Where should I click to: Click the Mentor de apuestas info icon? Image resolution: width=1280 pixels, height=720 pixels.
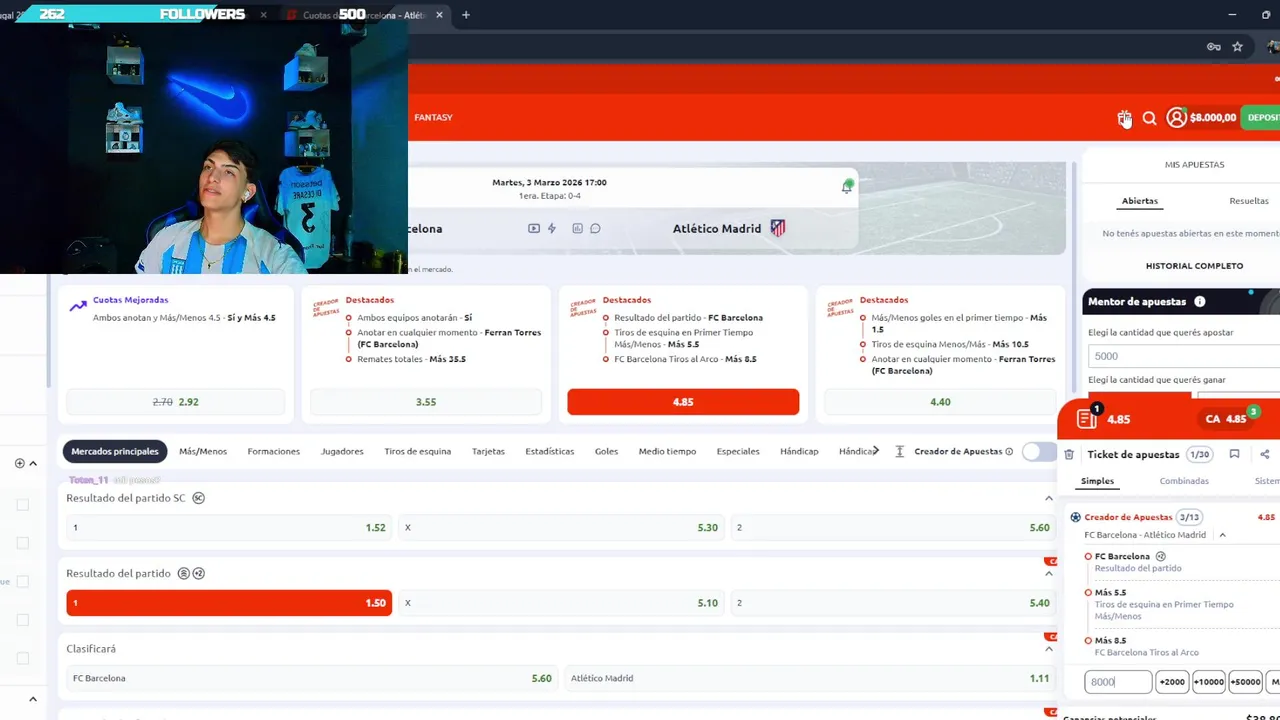pos(1199,302)
